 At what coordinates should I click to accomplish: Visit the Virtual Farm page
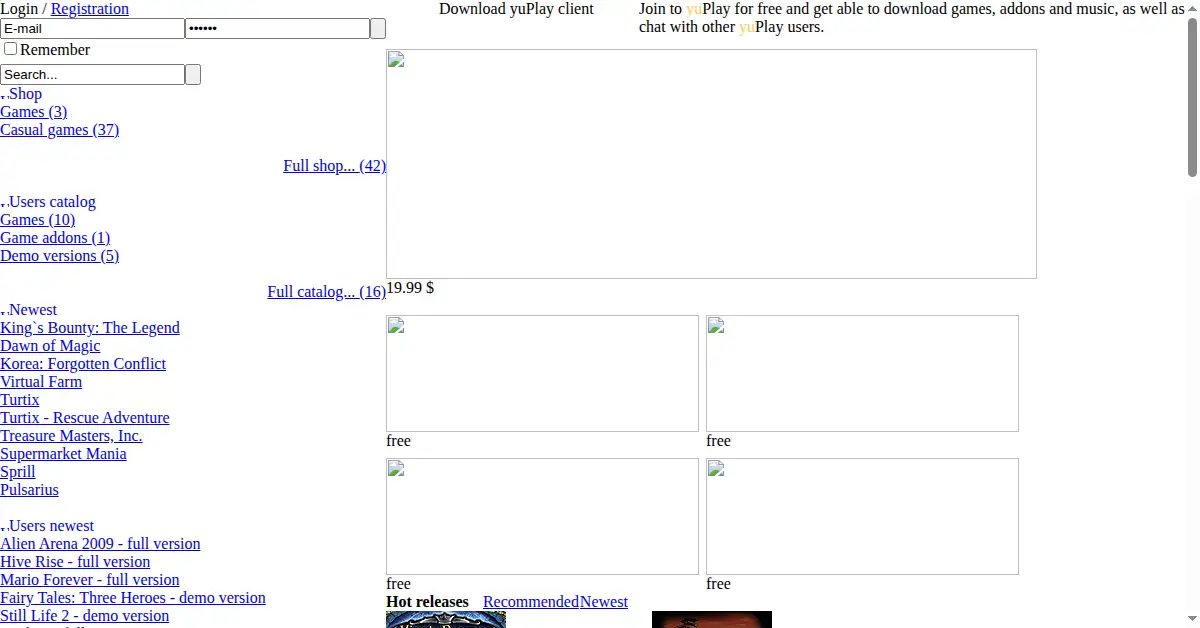point(41,382)
